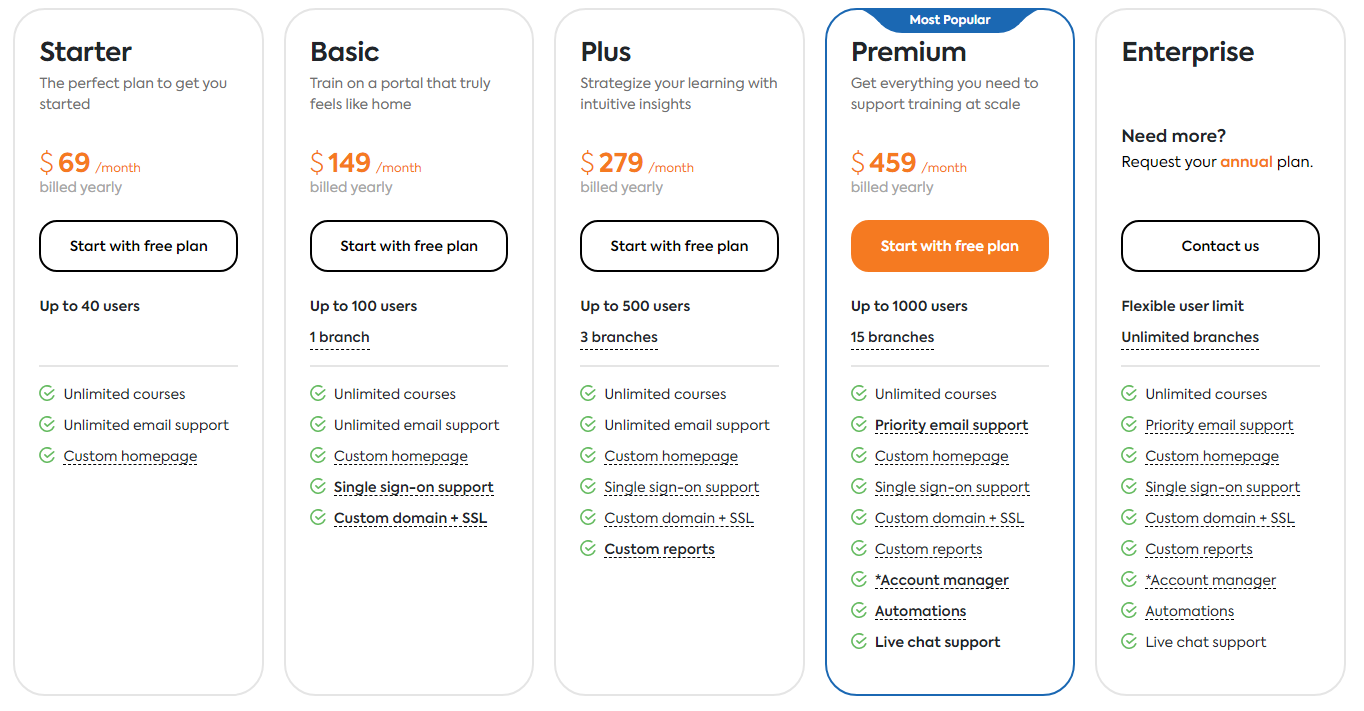Click the Automations feature in Premium plan
Image resolution: width=1364 pixels, height=711 pixels.
pyautogui.click(x=920, y=611)
